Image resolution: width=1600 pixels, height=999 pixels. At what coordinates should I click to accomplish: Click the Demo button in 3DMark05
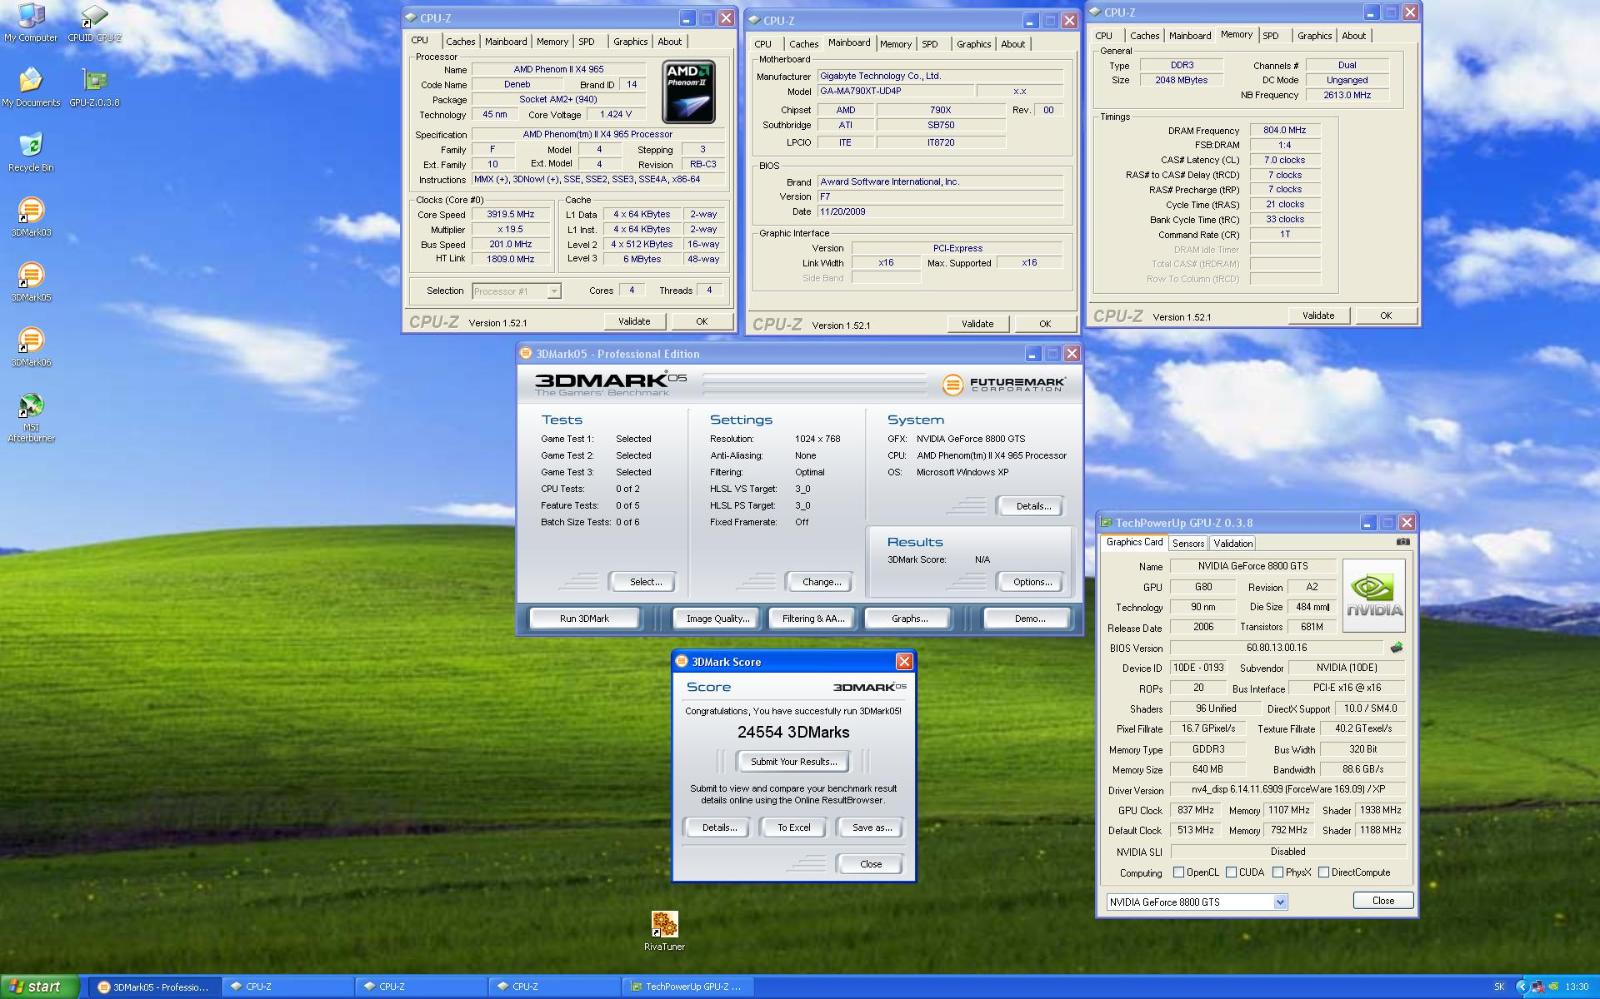pyautogui.click(x=1029, y=618)
